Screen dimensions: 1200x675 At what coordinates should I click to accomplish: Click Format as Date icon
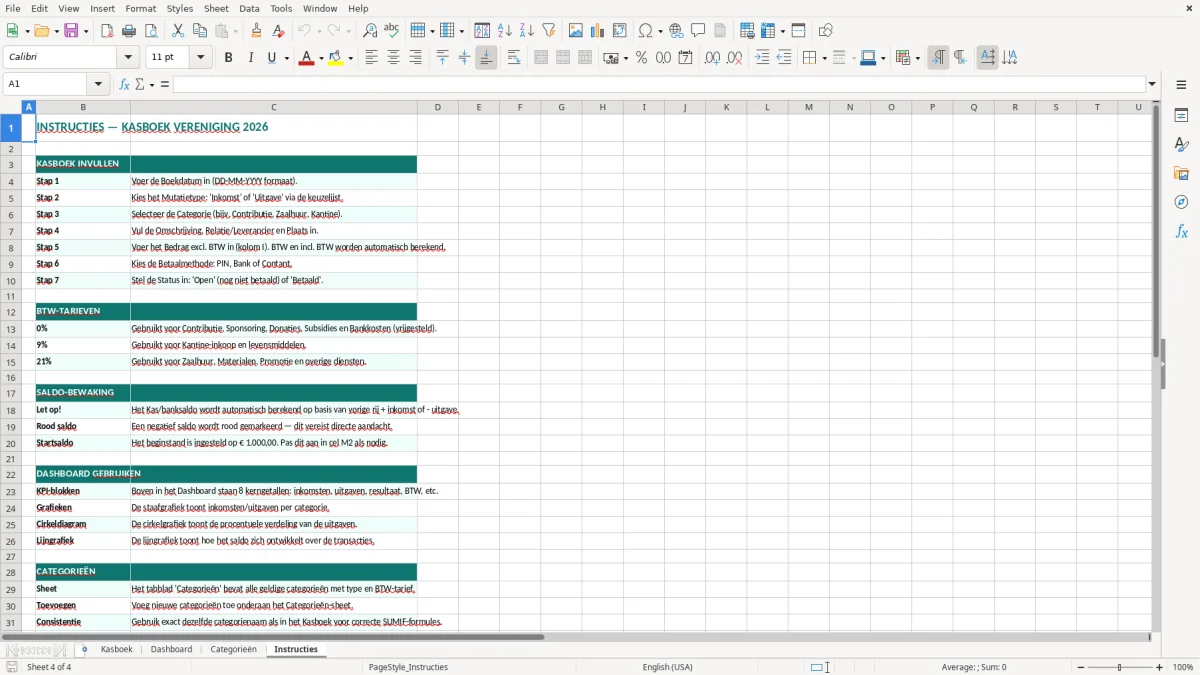tap(685, 58)
